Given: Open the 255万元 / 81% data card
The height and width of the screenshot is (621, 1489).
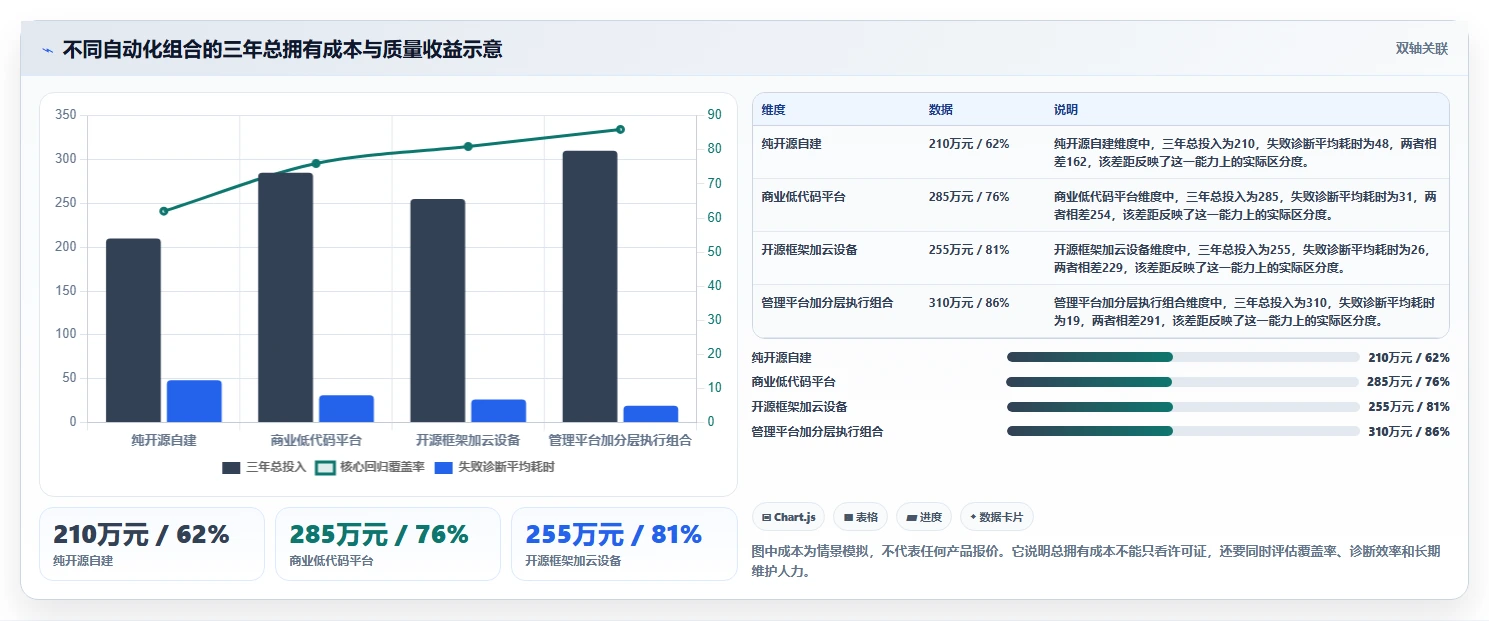Looking at the screenshot, I should pyautogui.click(x=624, y=544).
